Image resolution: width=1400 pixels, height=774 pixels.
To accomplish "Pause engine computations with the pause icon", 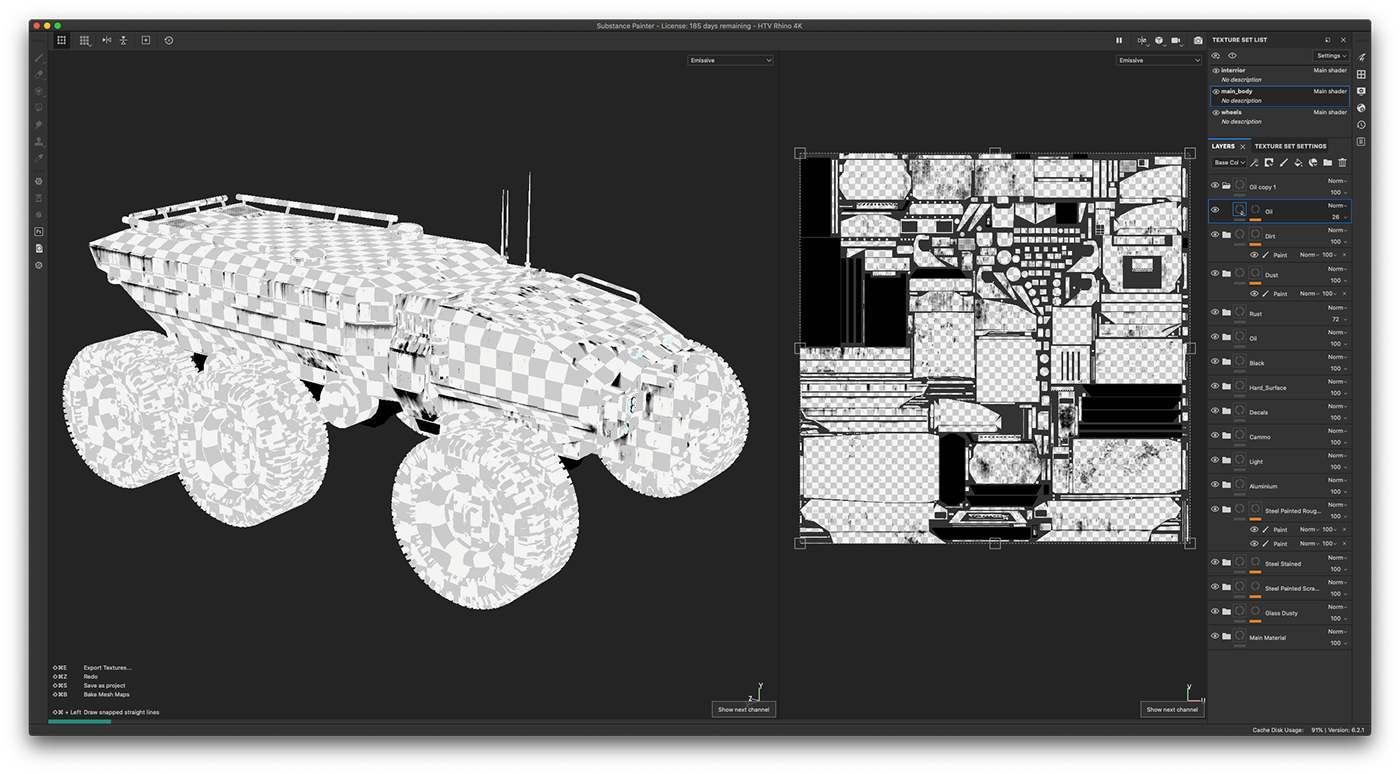I will coord(1119,41).
